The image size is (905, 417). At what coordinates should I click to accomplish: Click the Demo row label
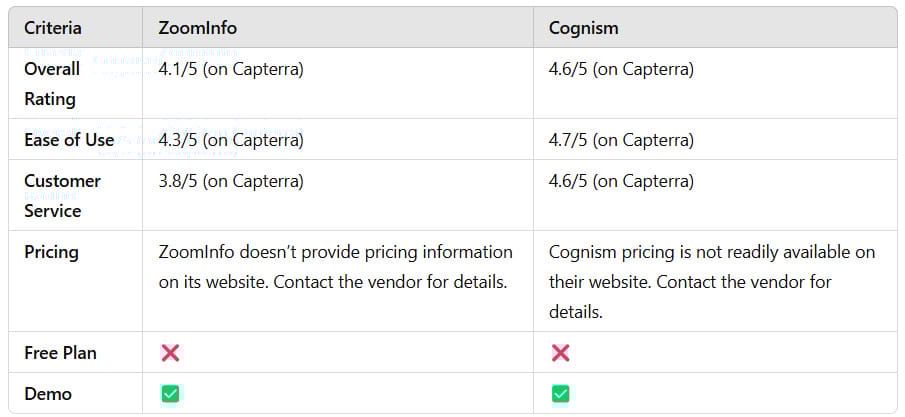pyautogui.click(x=48, y=394)
